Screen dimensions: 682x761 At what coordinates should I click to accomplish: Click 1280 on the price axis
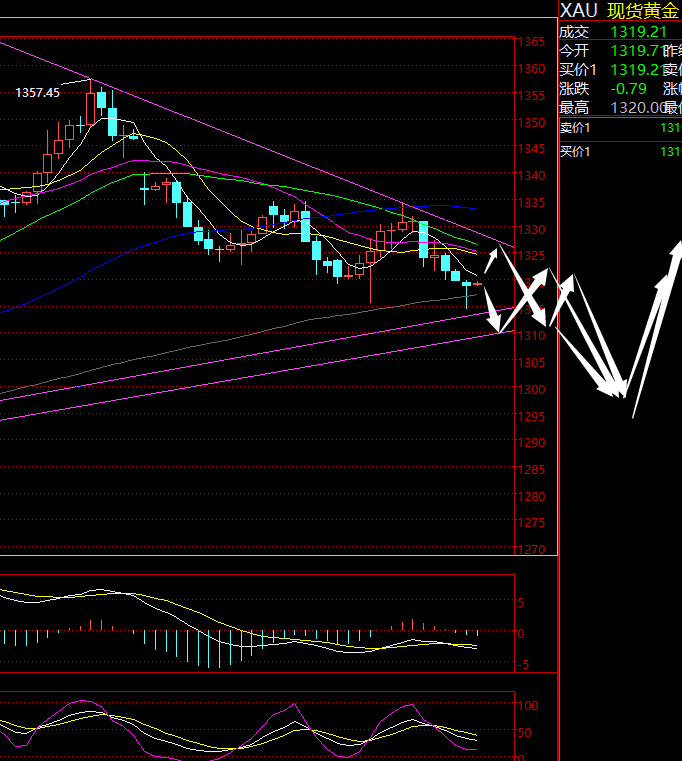point(532,497)
